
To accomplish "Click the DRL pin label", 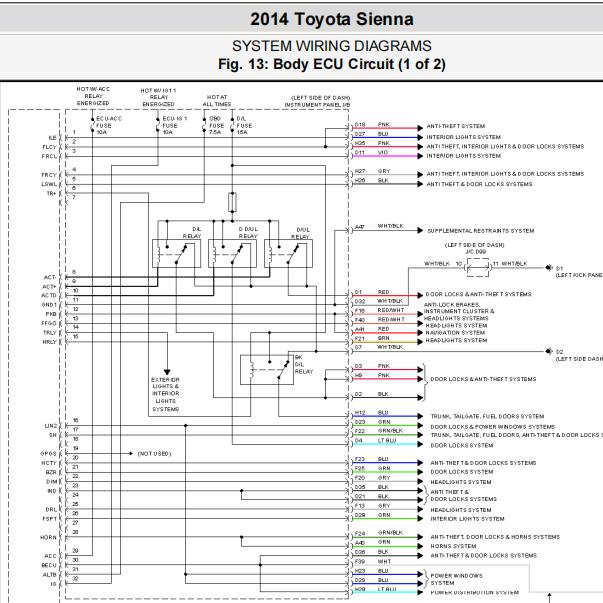I will [x=51, y=510].
